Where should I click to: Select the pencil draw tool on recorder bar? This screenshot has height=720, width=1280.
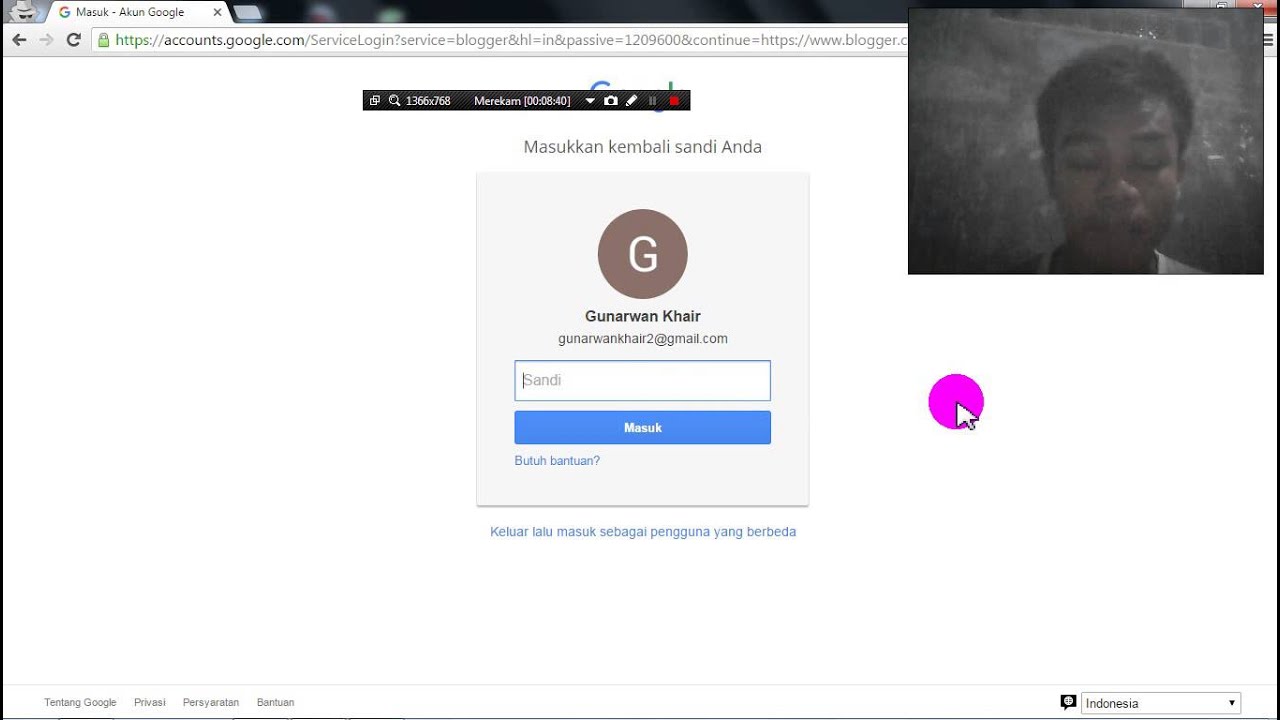tap(632, 101)
